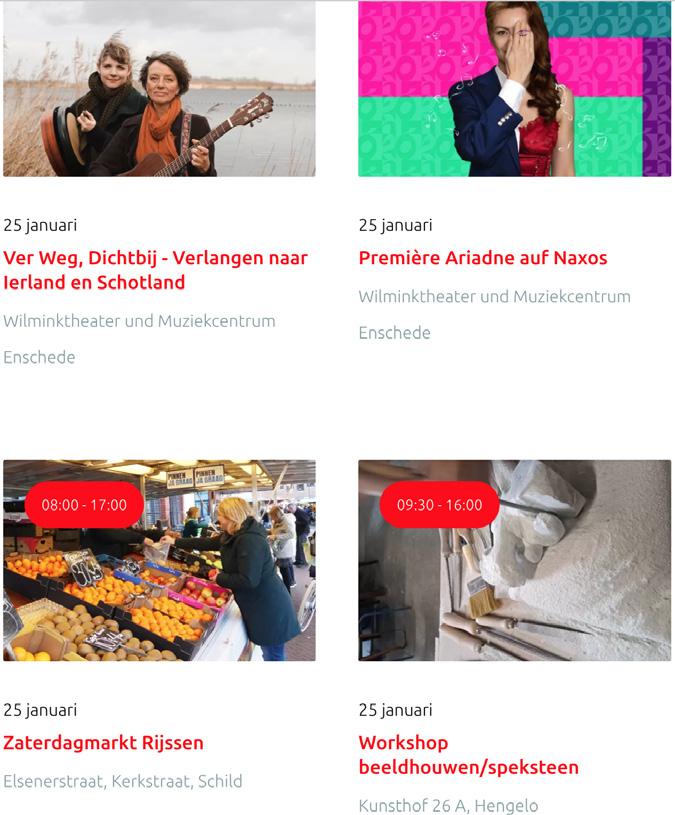Click Wilminktheater venue under Ver Weg event
Screen dimensions: 675x815
139,321
